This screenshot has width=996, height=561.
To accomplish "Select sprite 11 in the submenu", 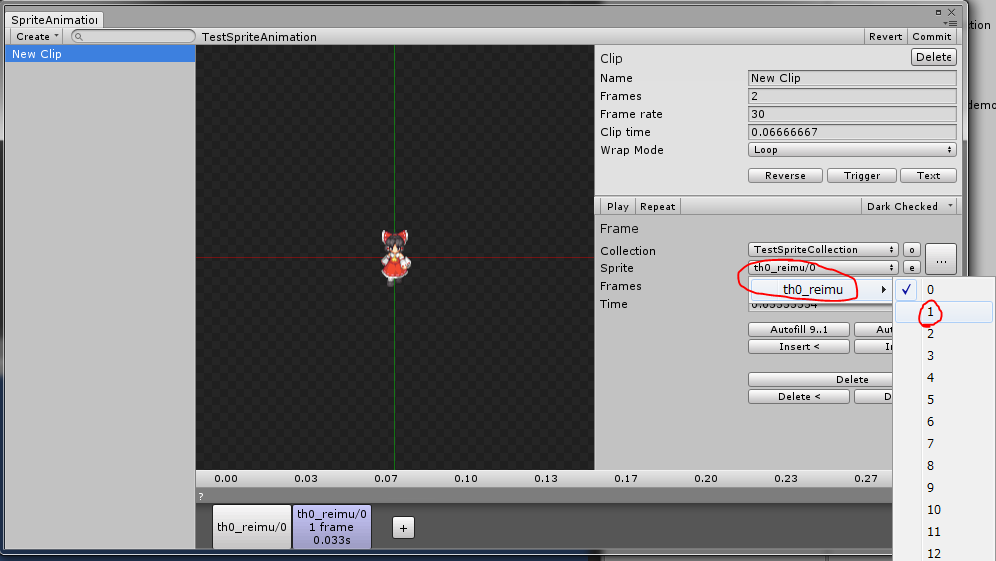I will coord(944,532).
